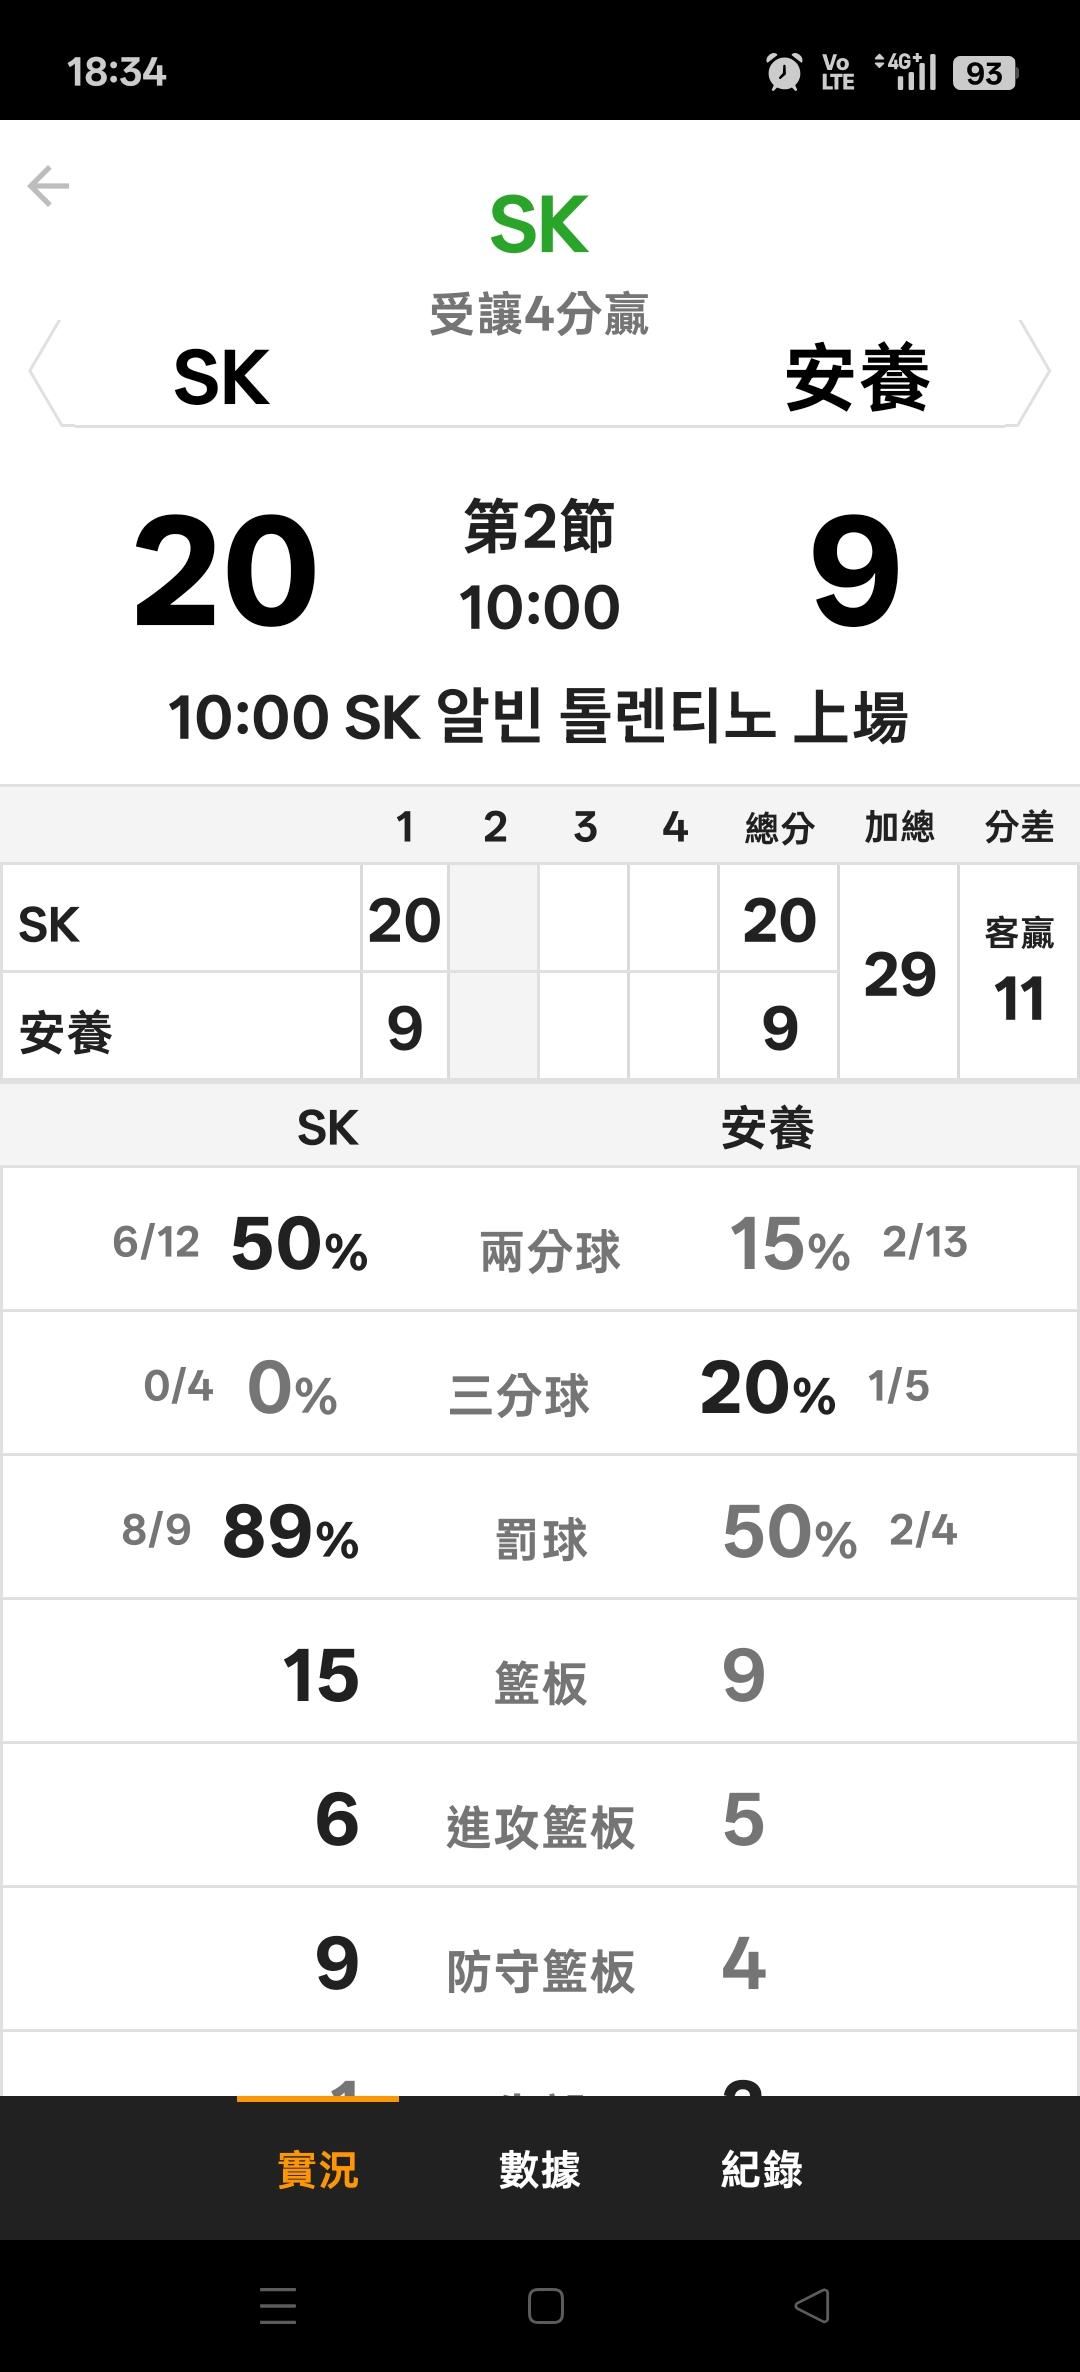1080x2372 pixels.
Task: Tap the back arrow icon
Action: click(x=48, y=186)
